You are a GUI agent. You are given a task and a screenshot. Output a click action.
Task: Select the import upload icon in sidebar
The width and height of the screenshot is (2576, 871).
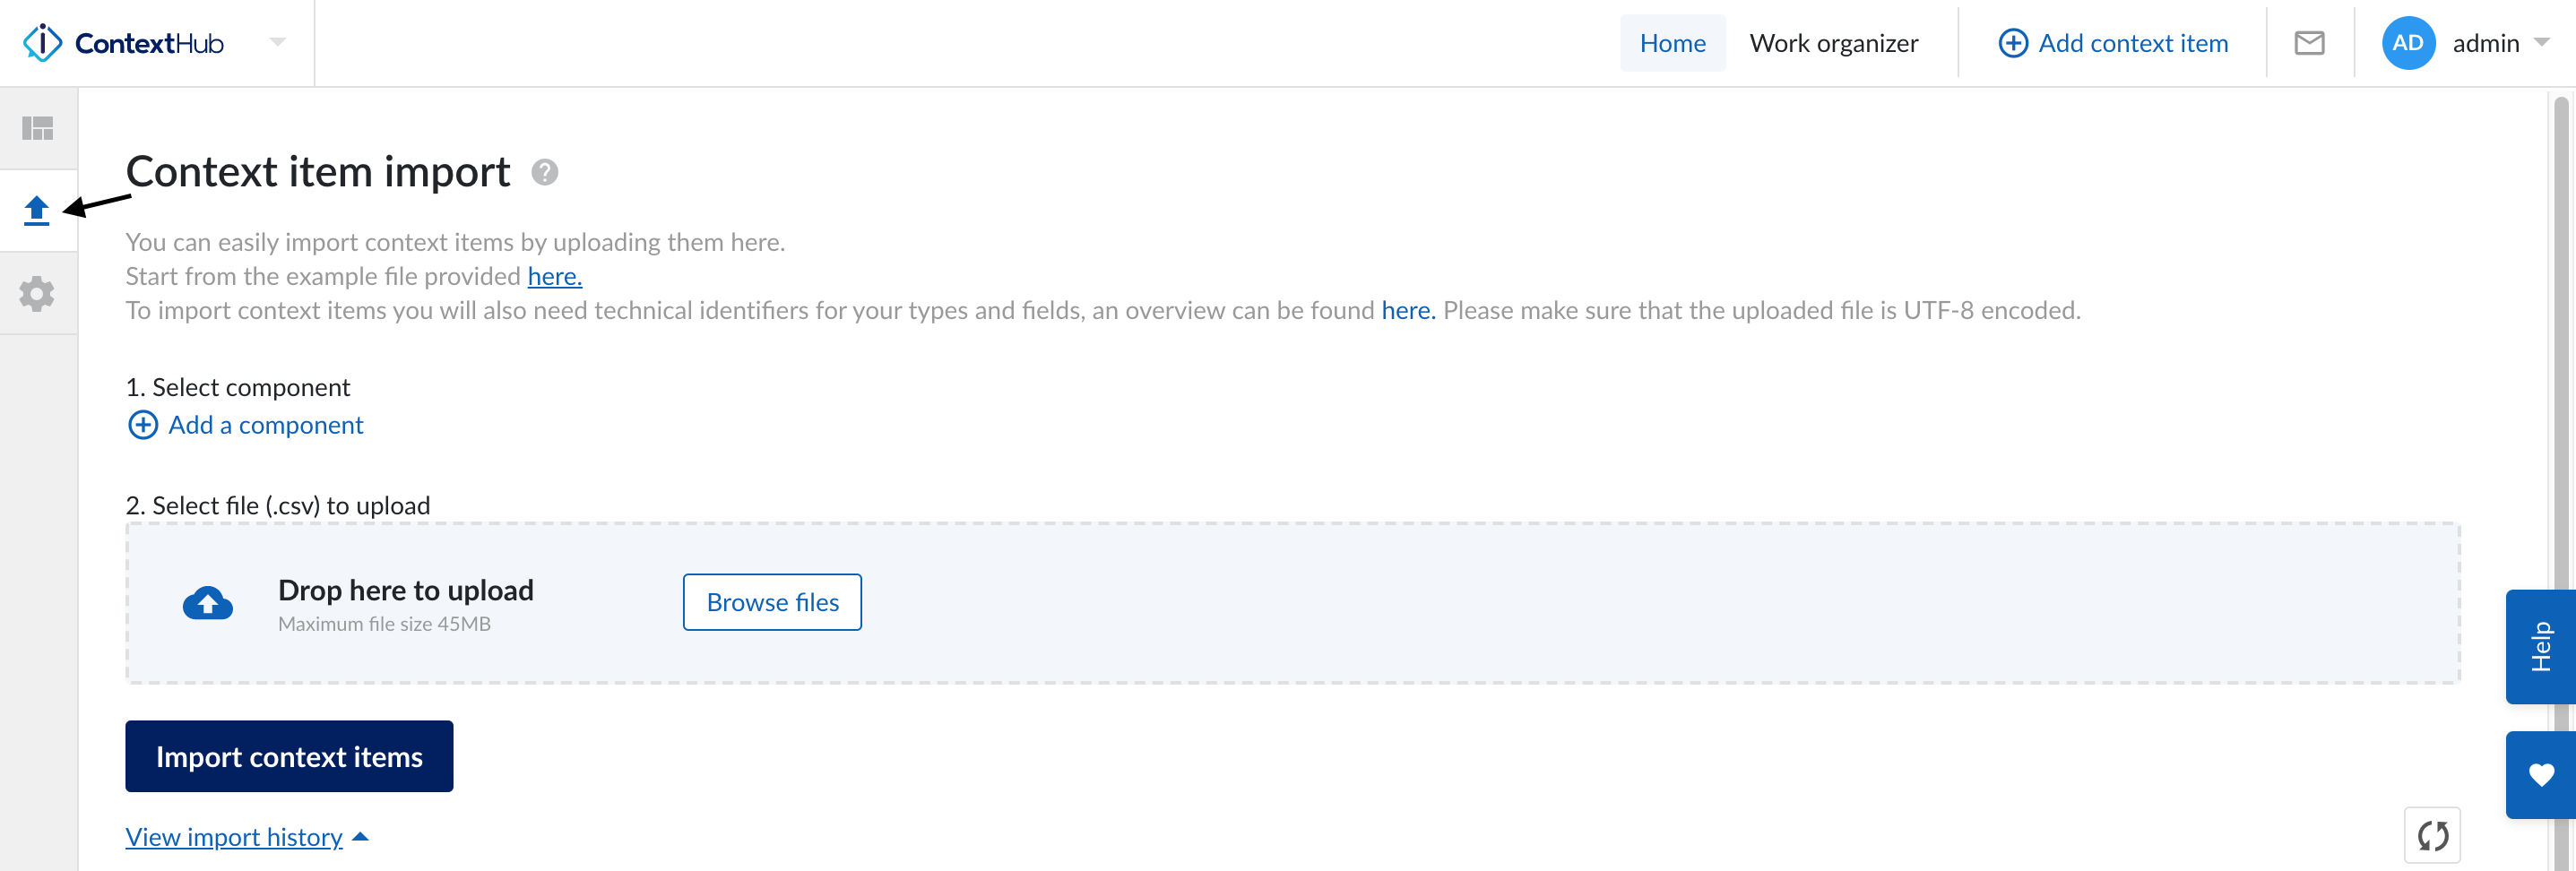point(37,210)
